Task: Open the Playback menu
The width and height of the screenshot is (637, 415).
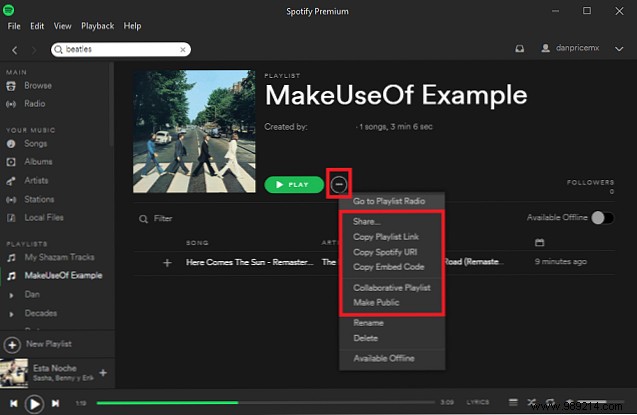Action: pos(98,26)
